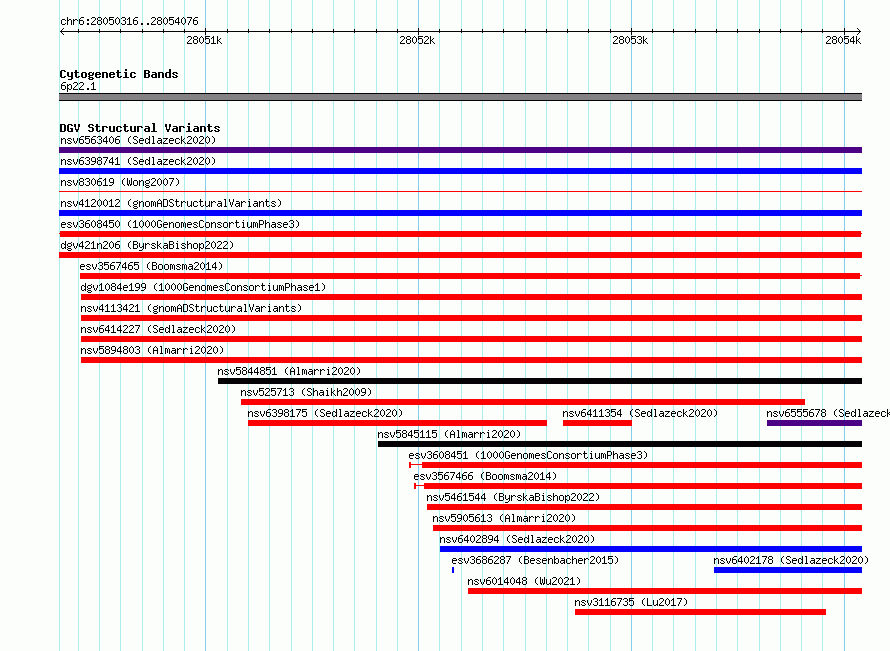Click the gray 6p22.1 cytogenetic band bar
This screenshot has width=890, height=651.
tap(460, 97)
